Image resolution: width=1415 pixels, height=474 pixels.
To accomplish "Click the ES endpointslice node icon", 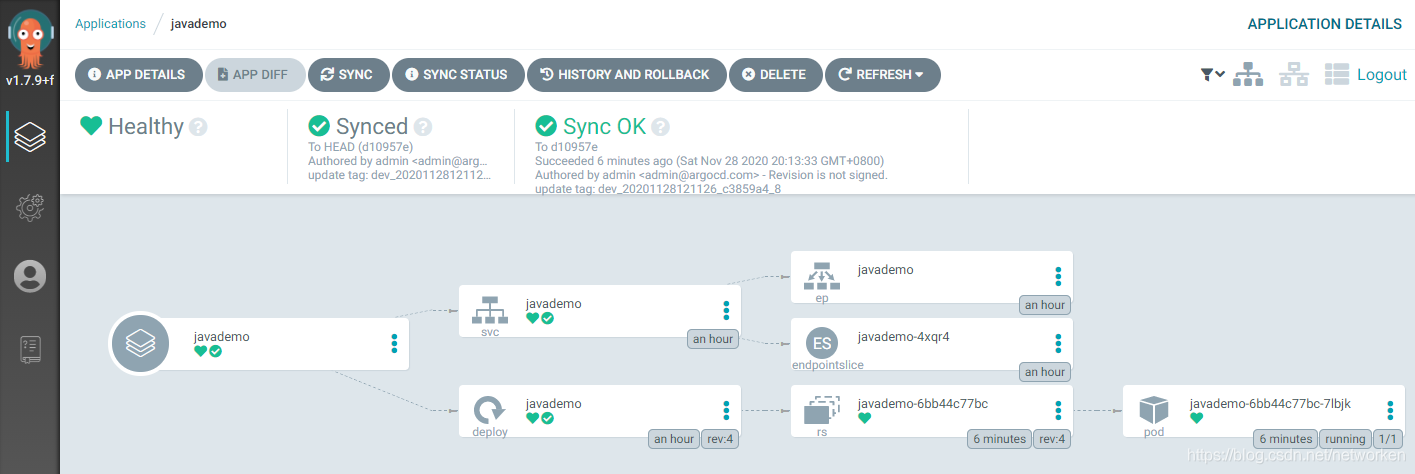I will pos(821,343).
